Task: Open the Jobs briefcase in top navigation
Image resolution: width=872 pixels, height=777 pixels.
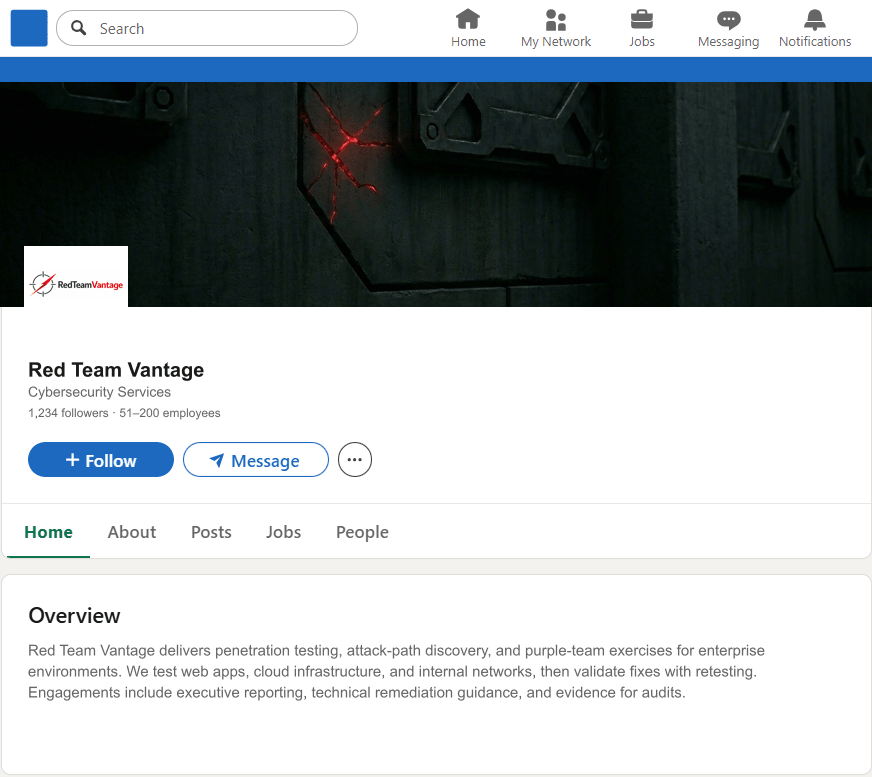Action: click(x=642, y=29)
